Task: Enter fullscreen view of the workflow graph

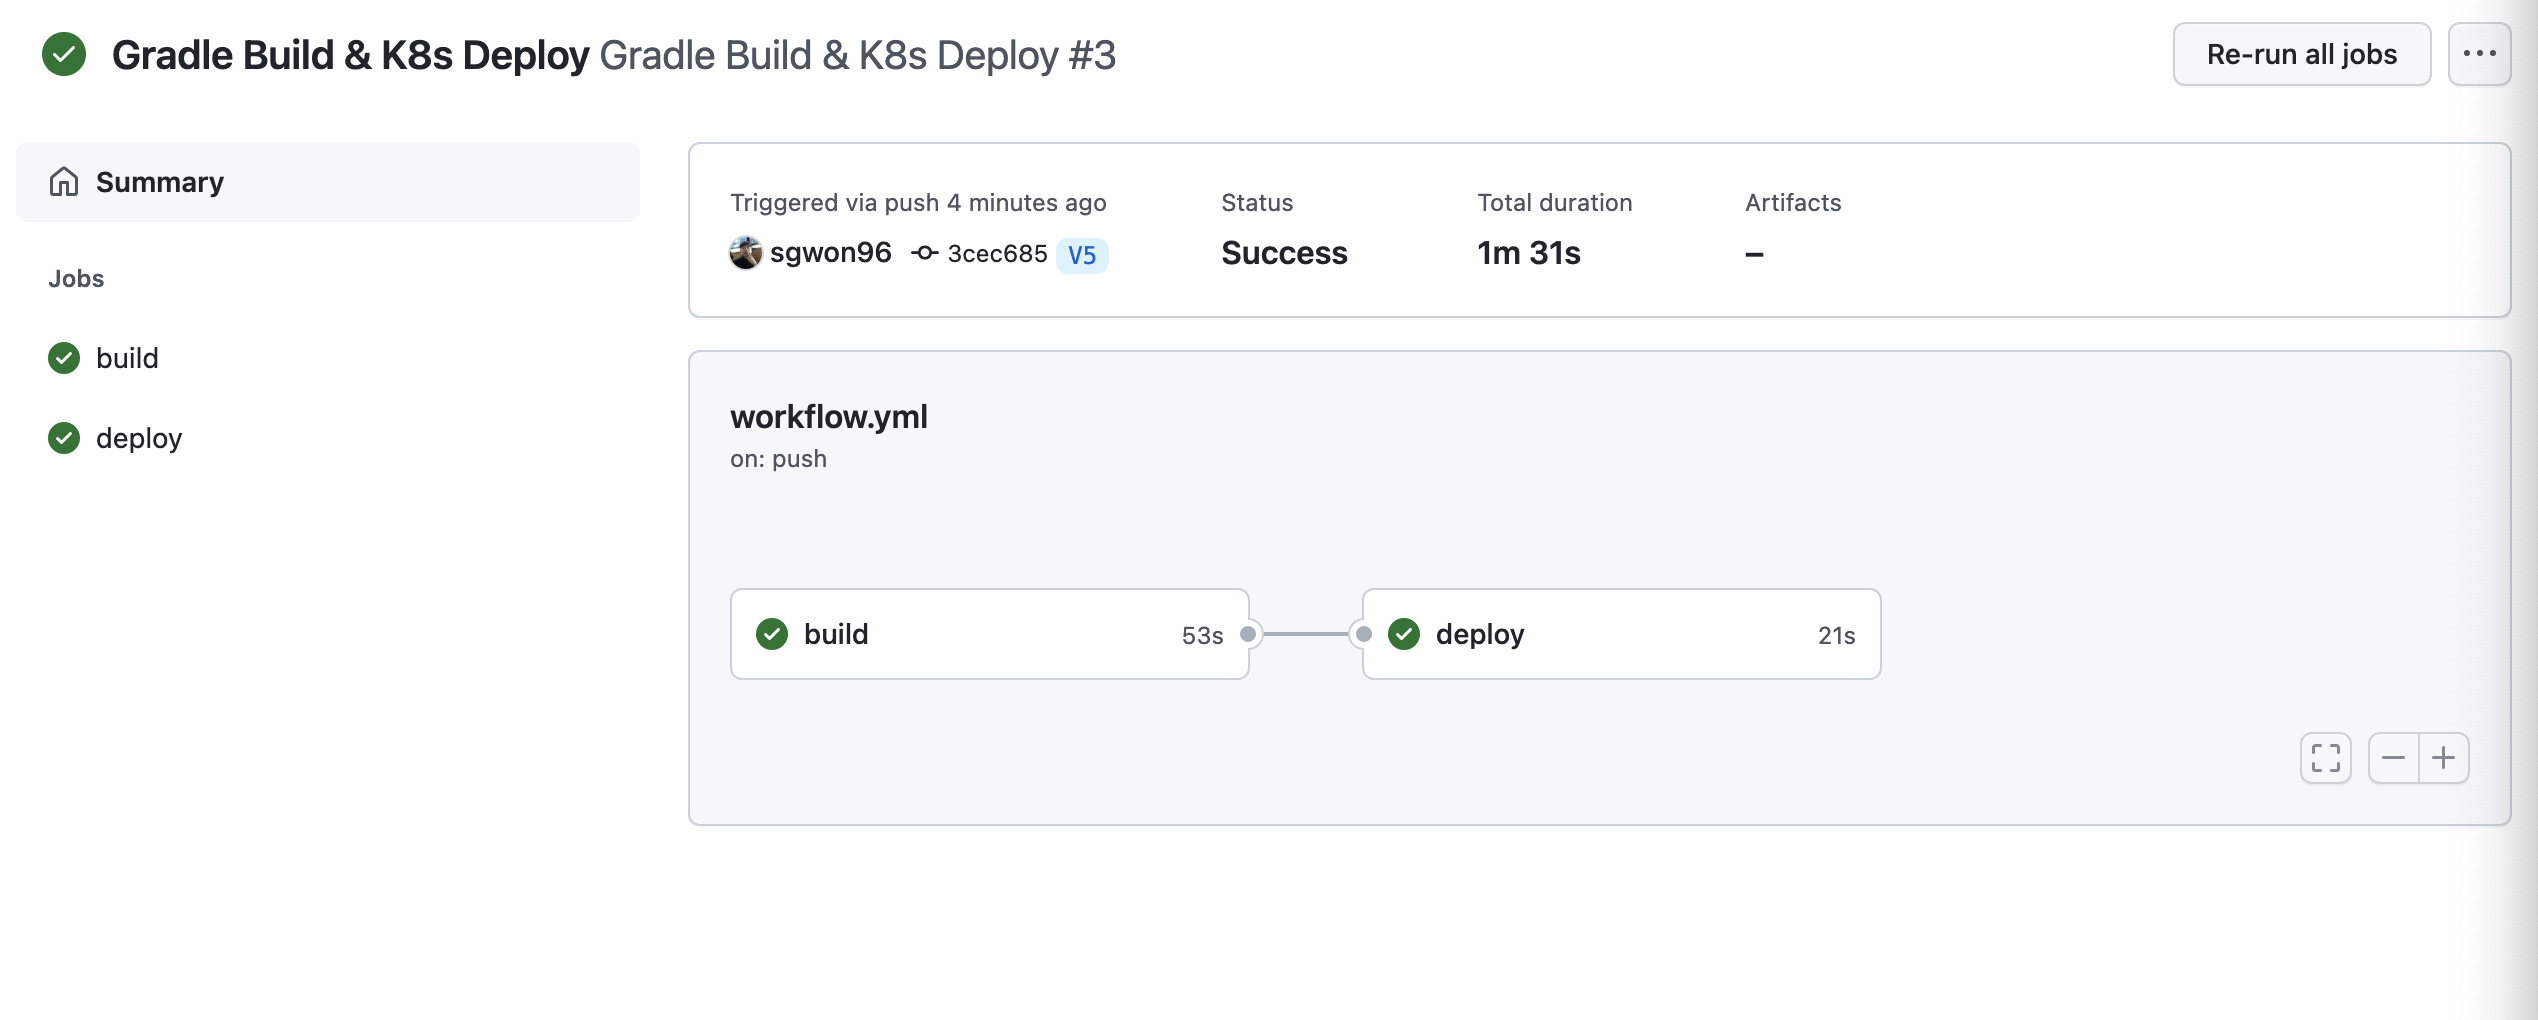Action: point(2325,758)
